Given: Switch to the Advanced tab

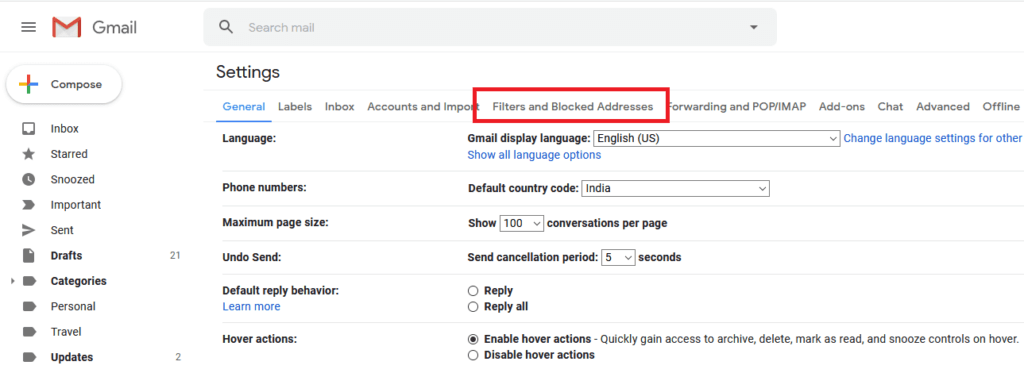Looking at the screenshot, I should [942, 106].
